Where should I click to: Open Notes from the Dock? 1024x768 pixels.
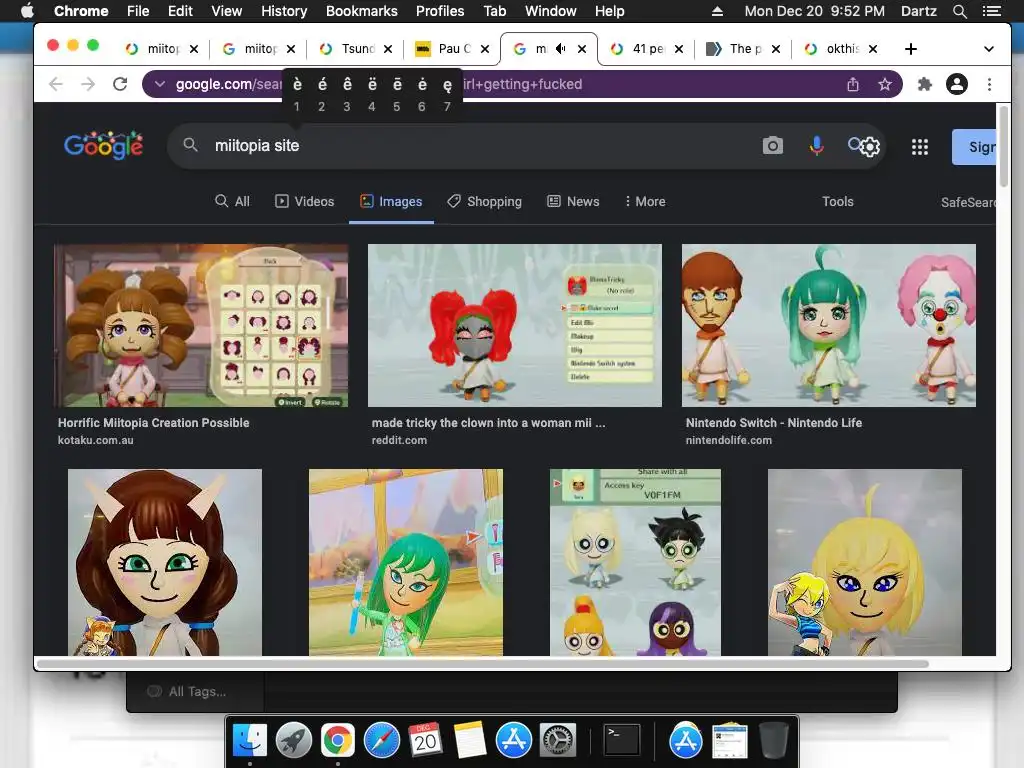470,741
